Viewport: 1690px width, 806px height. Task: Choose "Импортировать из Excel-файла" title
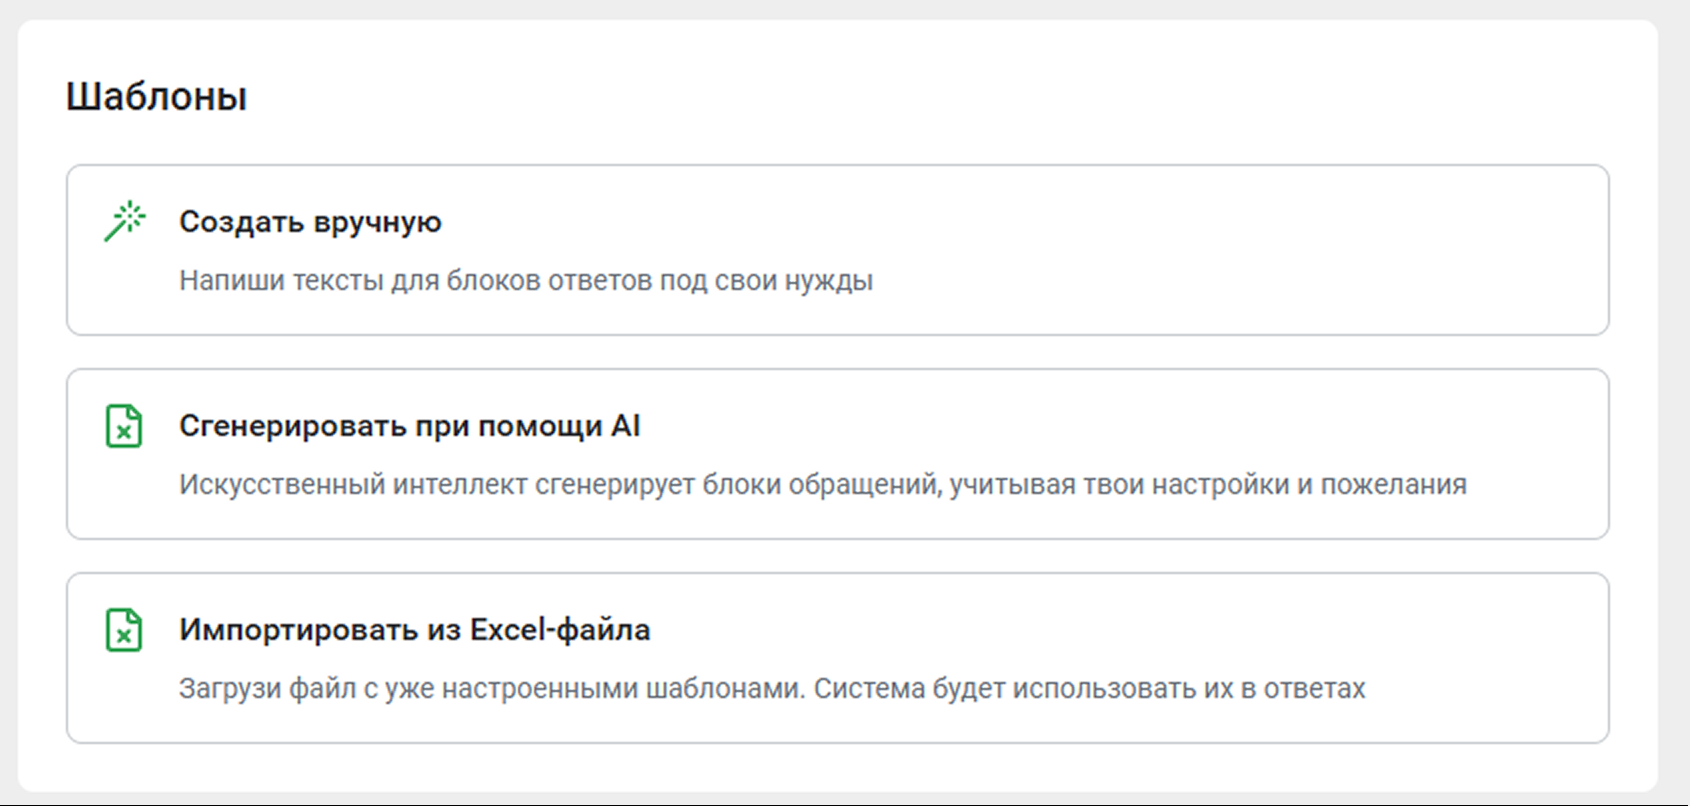(x=414, y=630)
